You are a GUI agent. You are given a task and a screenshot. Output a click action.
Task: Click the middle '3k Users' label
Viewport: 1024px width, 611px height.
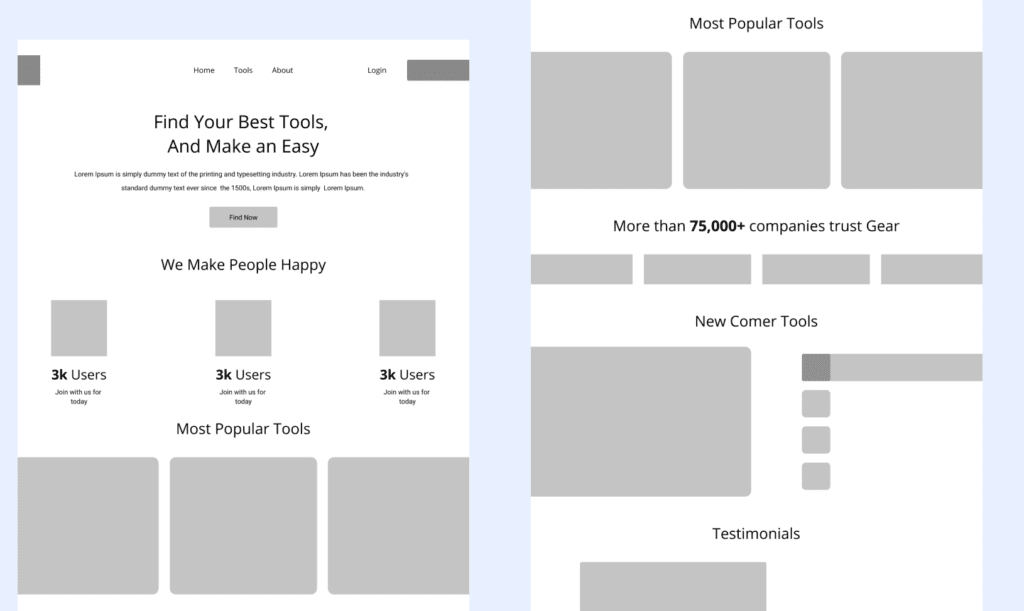(x=243, y=375)
